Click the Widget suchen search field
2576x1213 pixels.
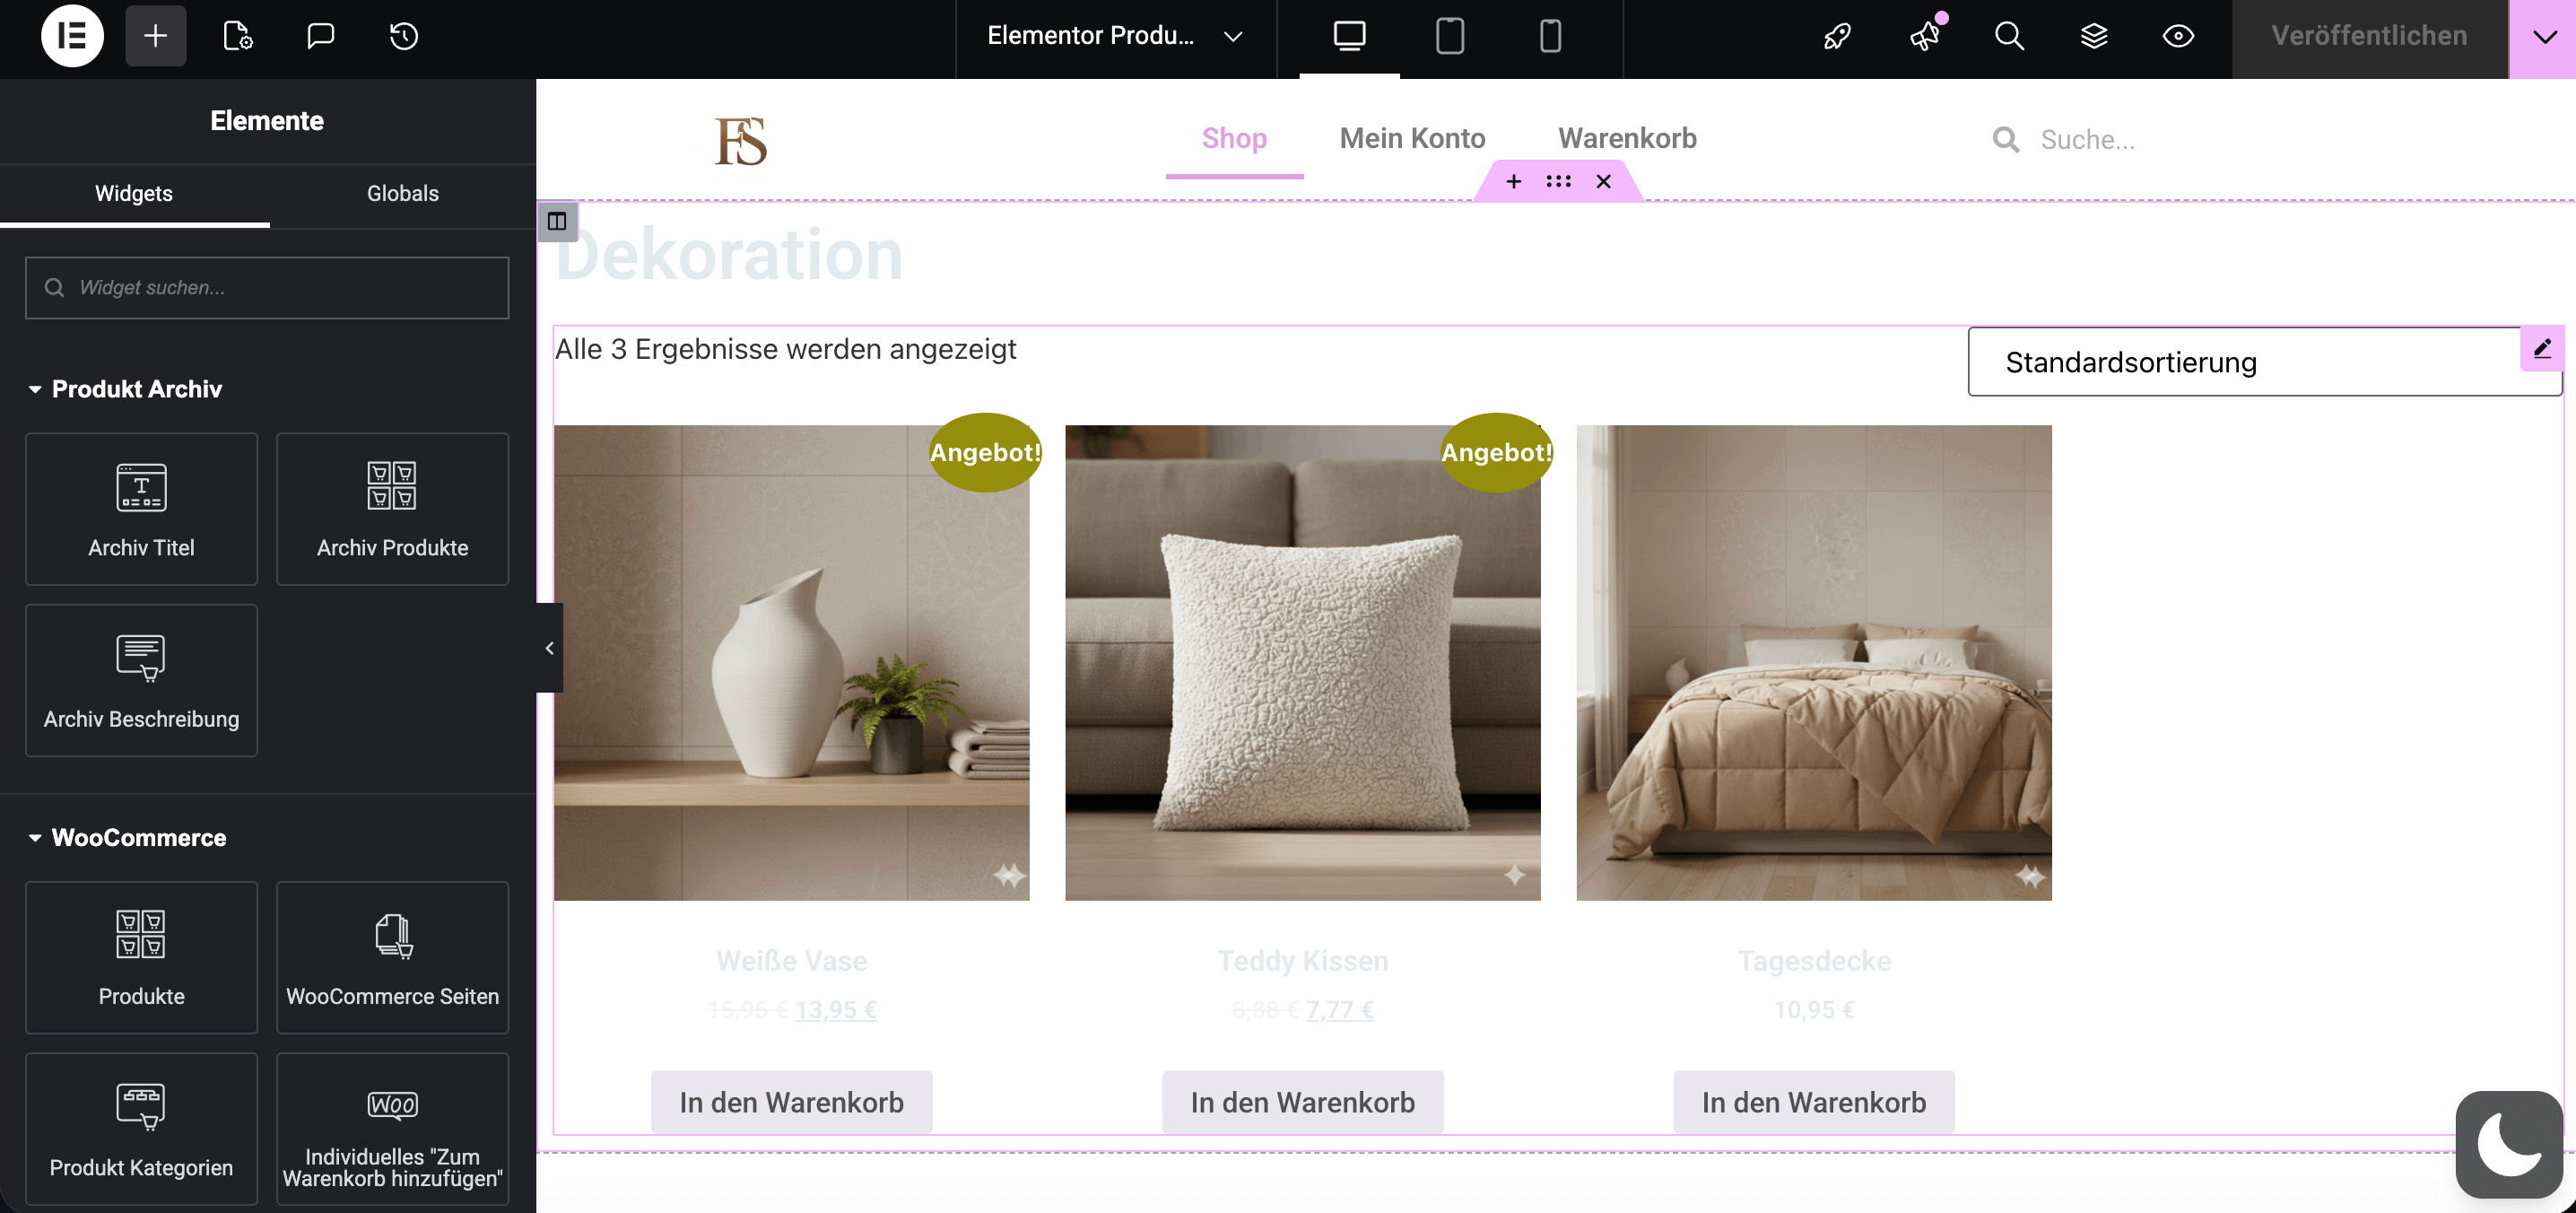[x=267, y=288]
